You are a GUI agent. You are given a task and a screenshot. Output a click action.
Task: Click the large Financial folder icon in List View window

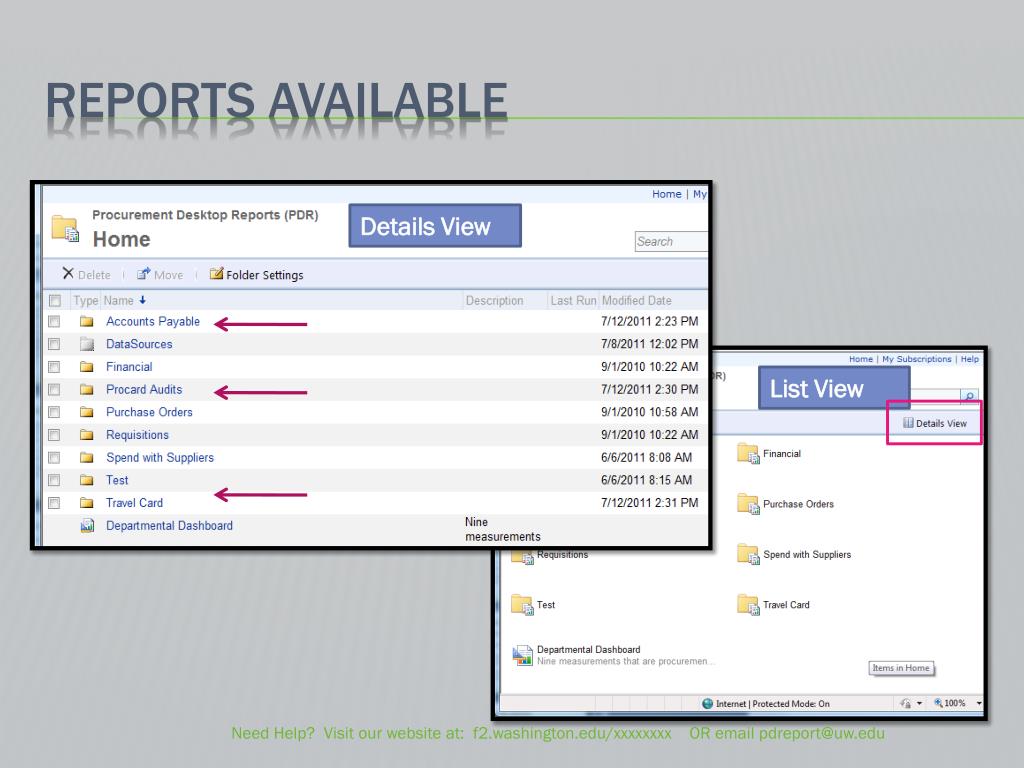pyautogui.click(x=748, y=453)
